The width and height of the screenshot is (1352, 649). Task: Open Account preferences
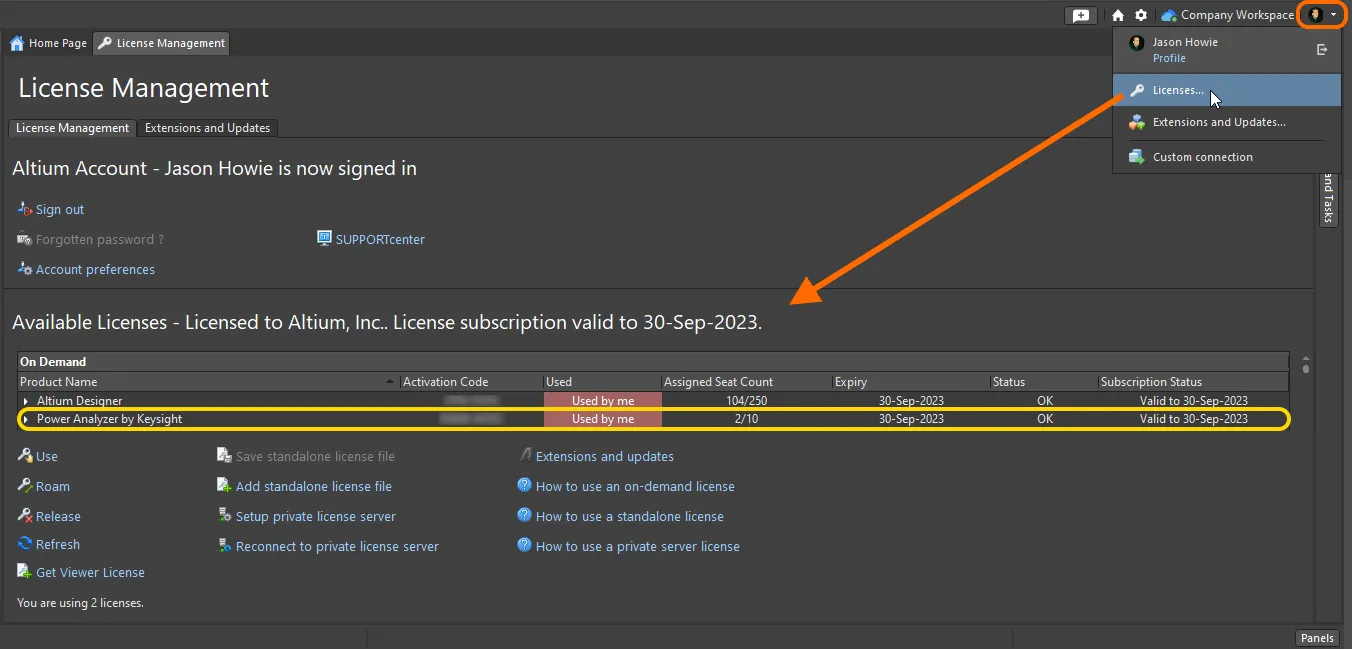95,270
